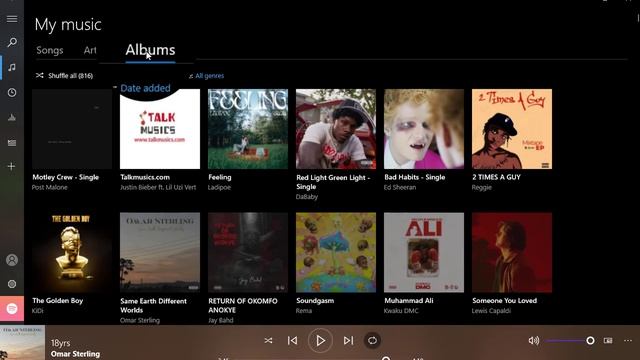The height and width of the screenshot is (360, 640).
Task: Click artist name KiDi
Action: point(38,311)
